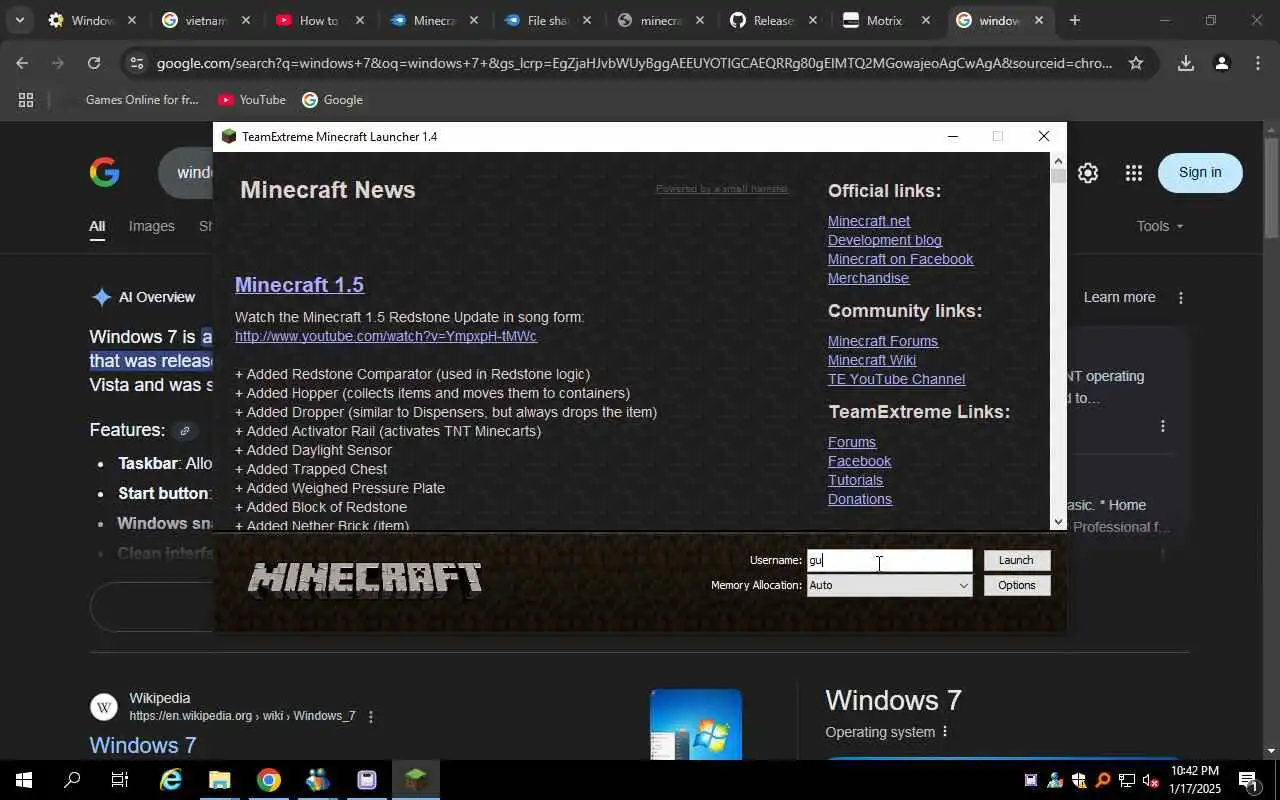This screenshot has width=1280, height=800.
Task: Open Task View on the taskbar
Action: click(120, 780)
